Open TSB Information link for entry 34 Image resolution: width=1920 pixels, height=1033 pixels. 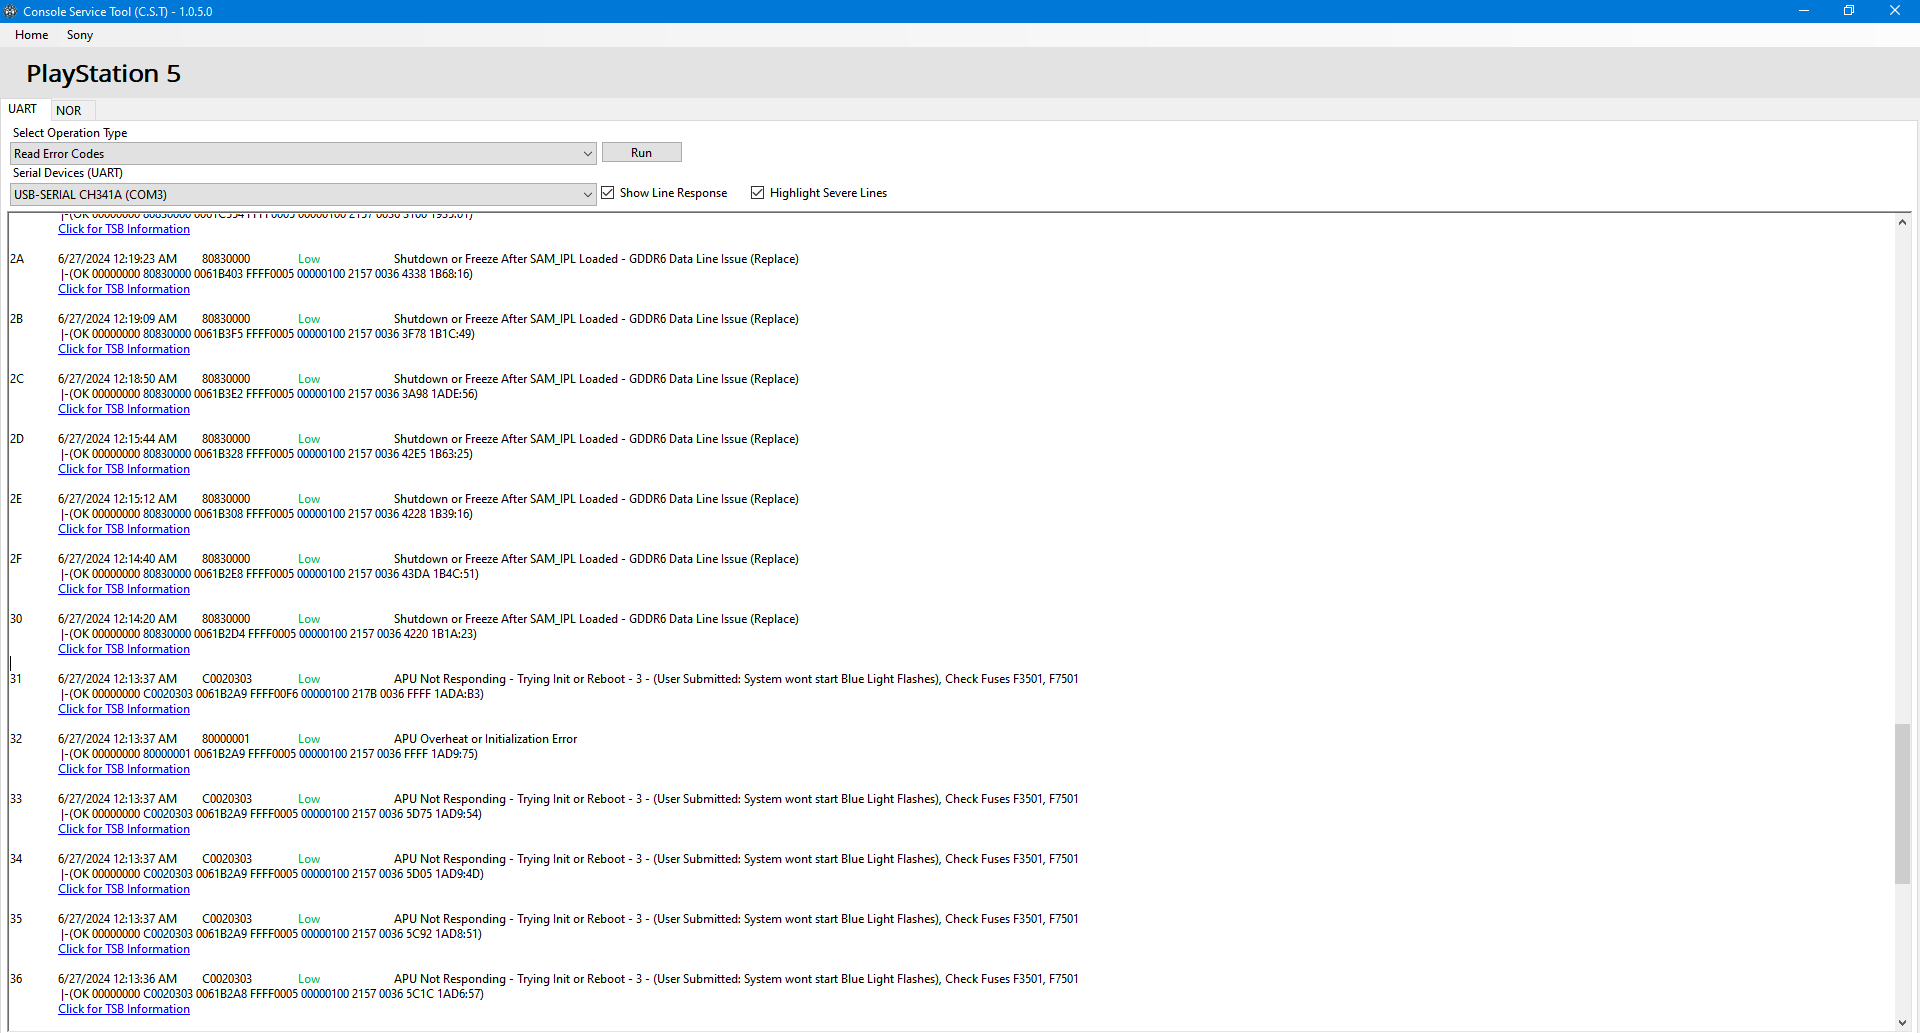[124, 889]
